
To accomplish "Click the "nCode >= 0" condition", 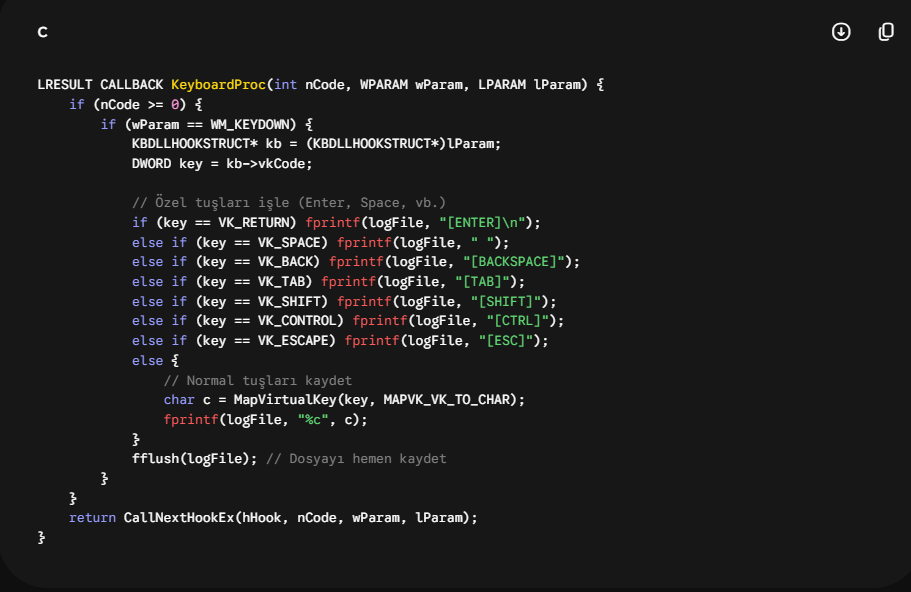I will 139,105.
